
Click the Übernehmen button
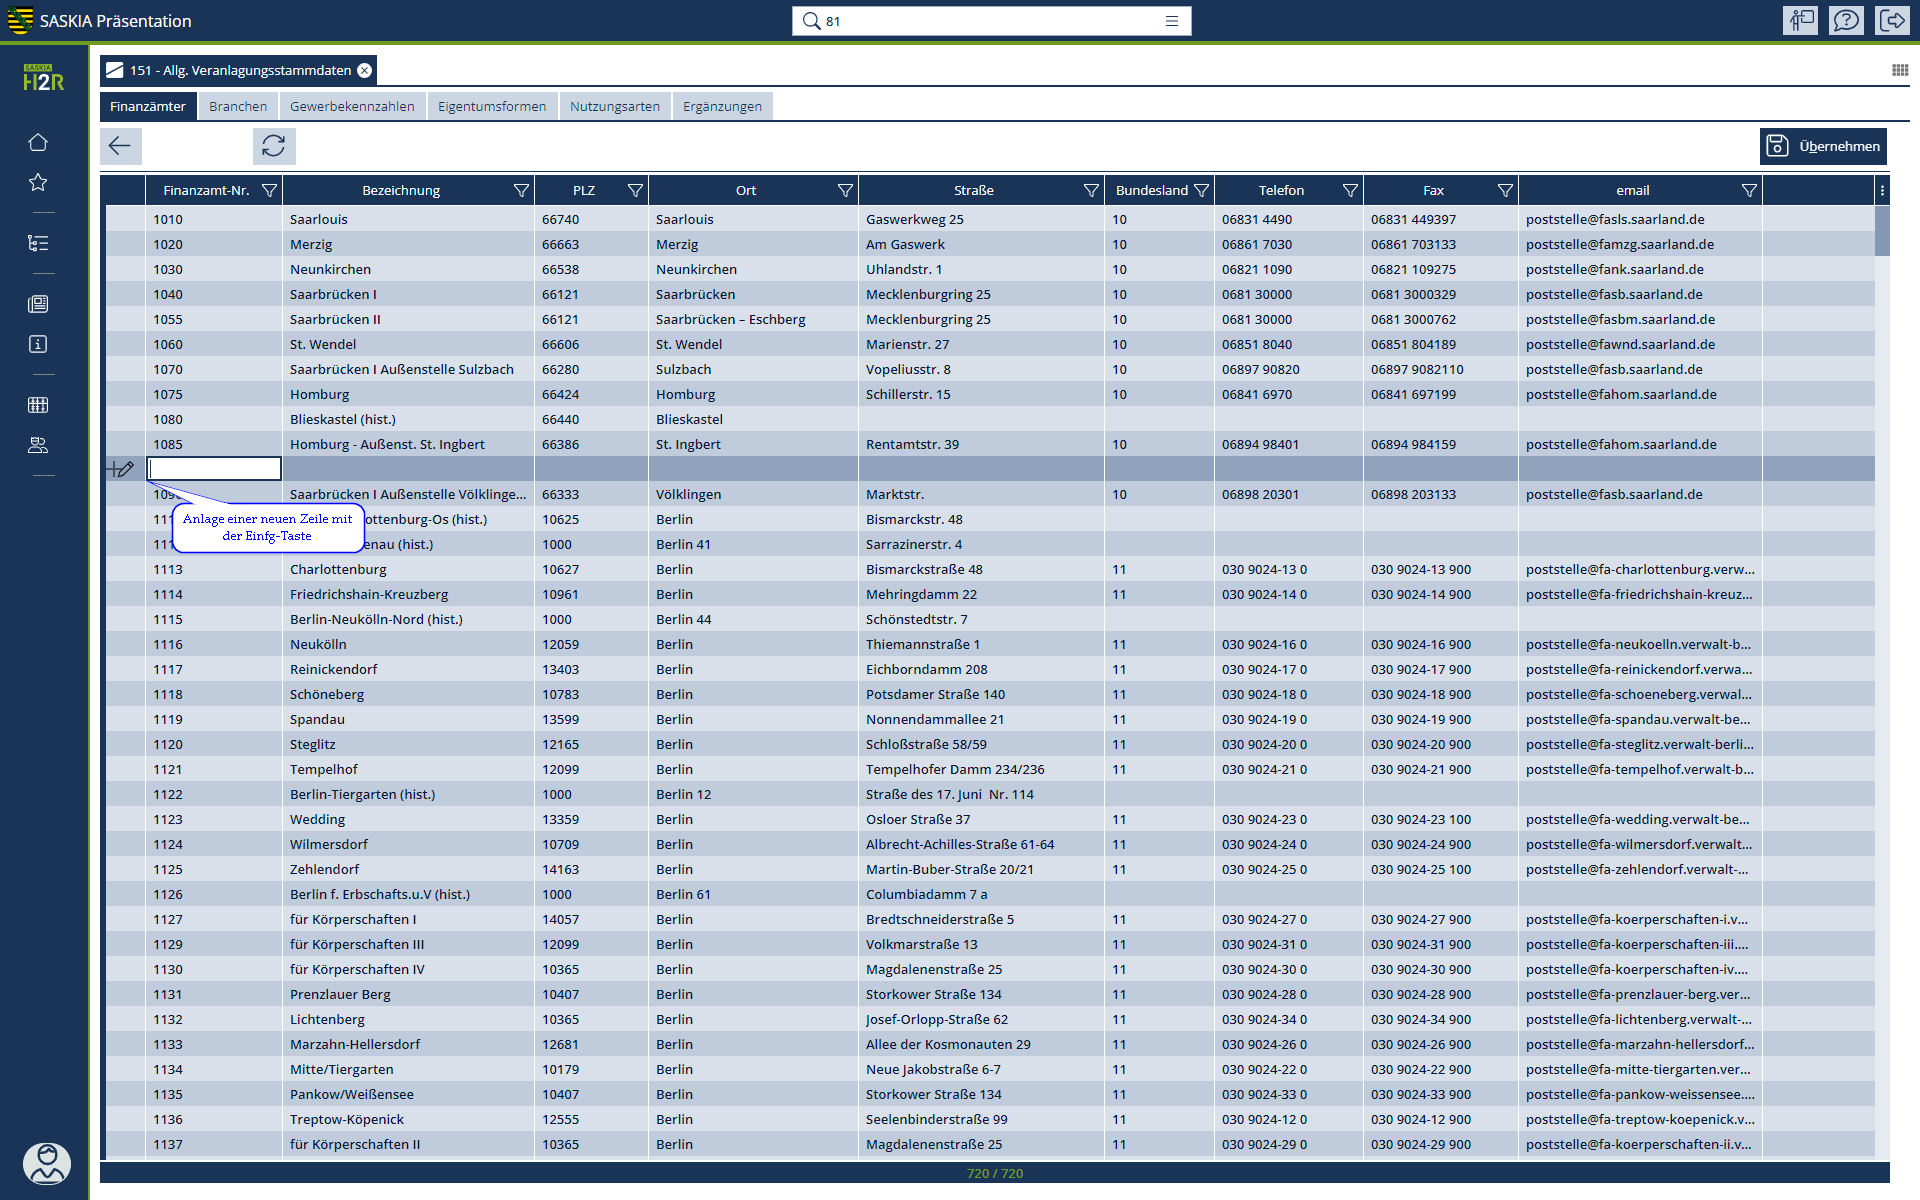[1823, 146]
